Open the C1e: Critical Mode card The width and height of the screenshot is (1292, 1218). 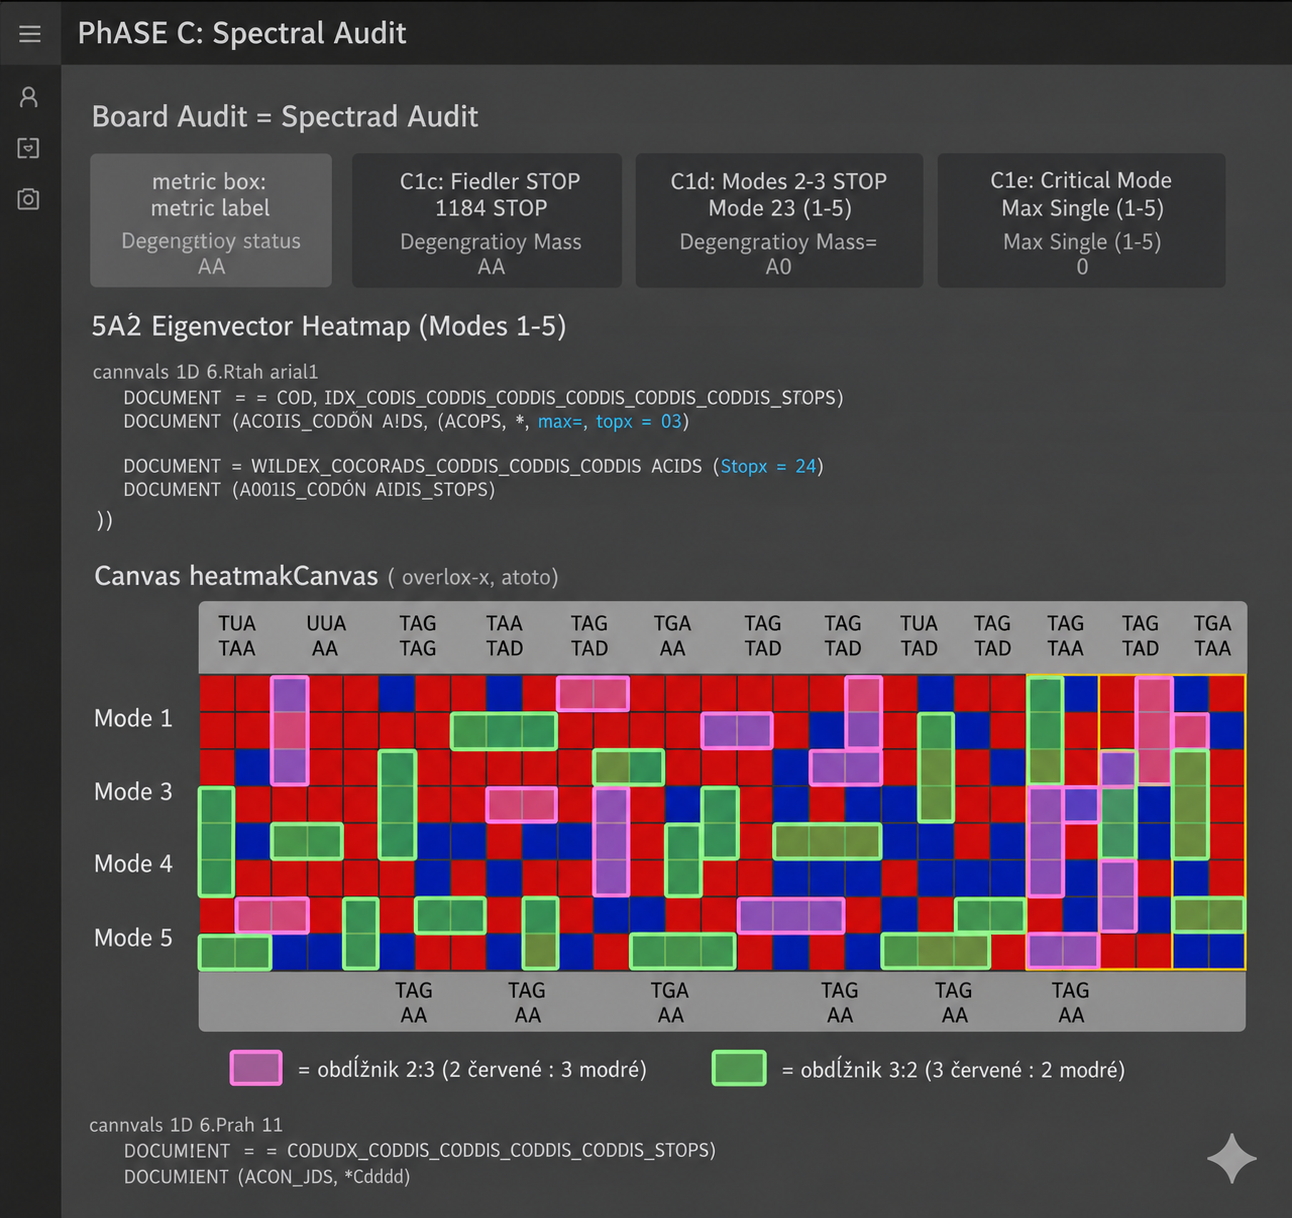click(1081, 220)
